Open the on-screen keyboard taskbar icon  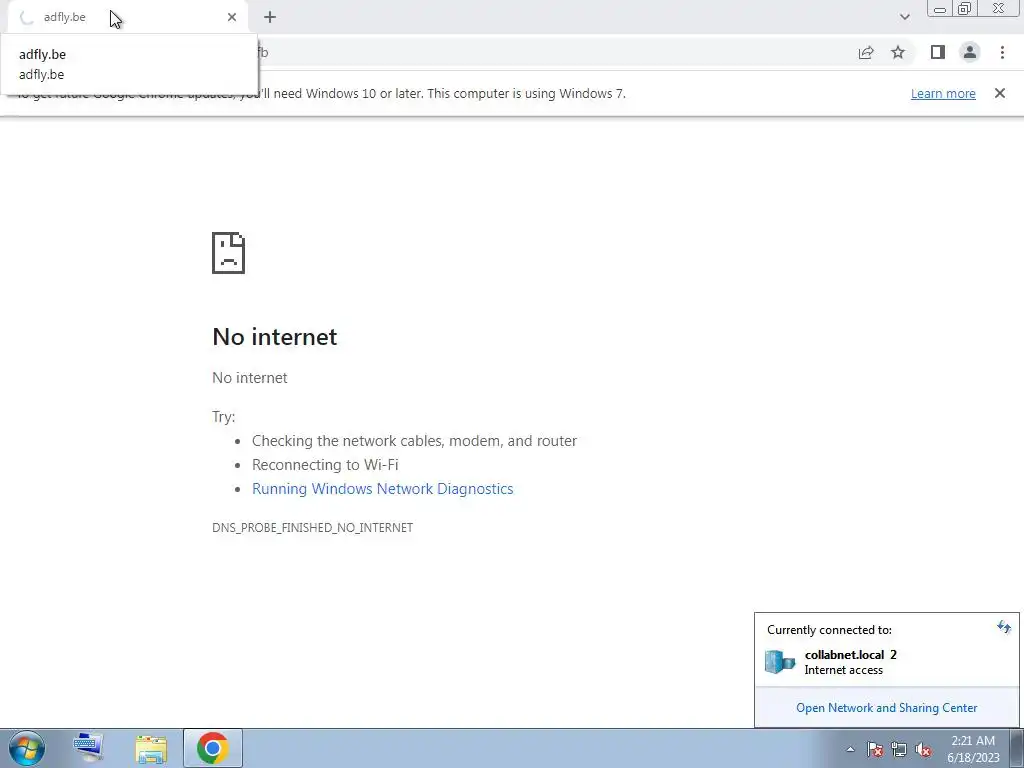coord(88,748)
